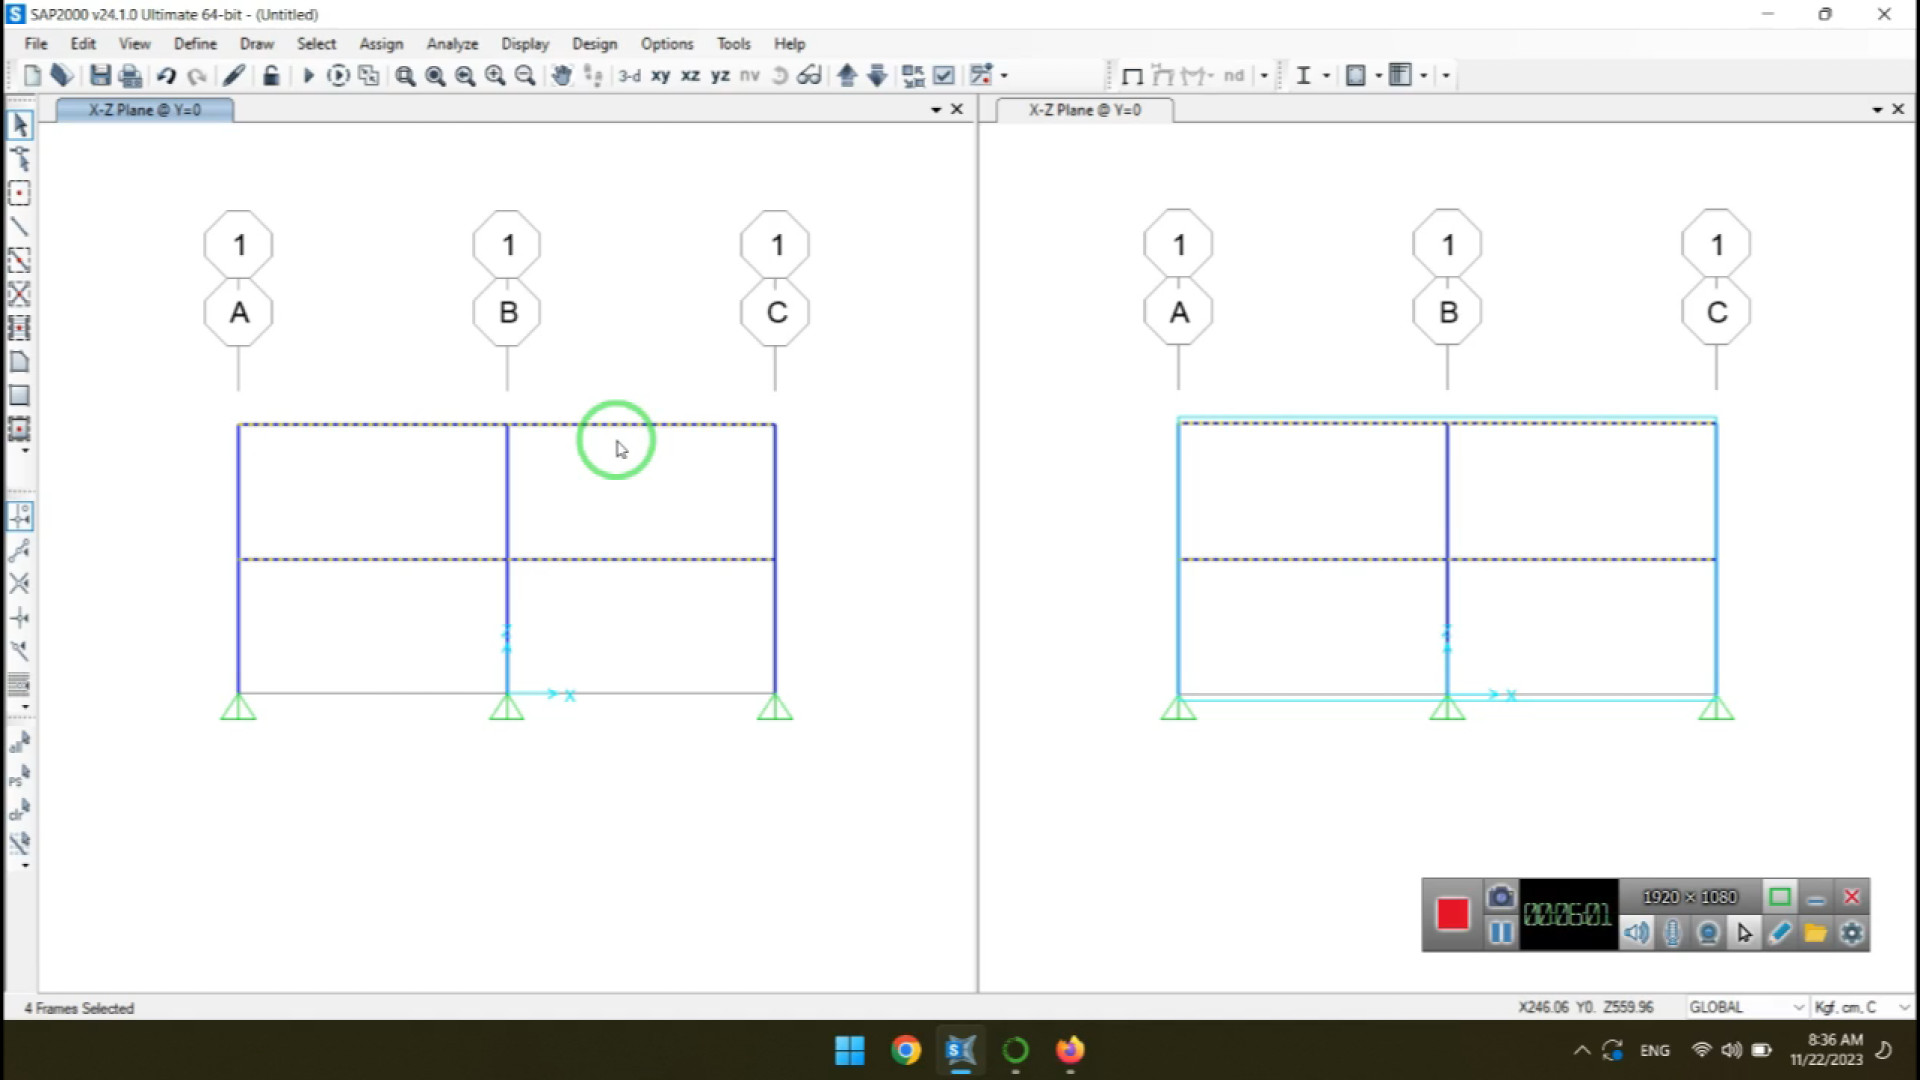Image resolution: width=1920 pixels, height=1080 pixels.
Task: Click the Run Analysis play icon
Action: click(308, 76)
